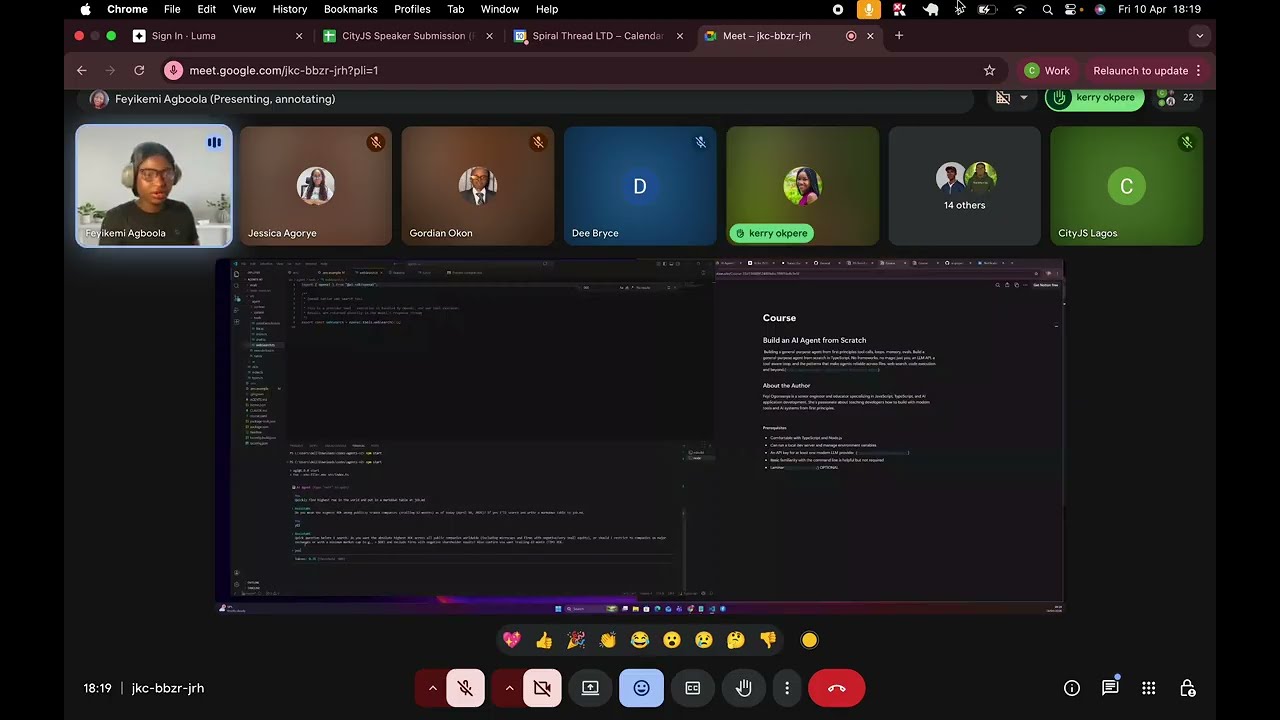Image resolution: width=1280 pixels, height=720 pixels.
Task: Send the party popper reaction
Action: click(x=576, y=640)
